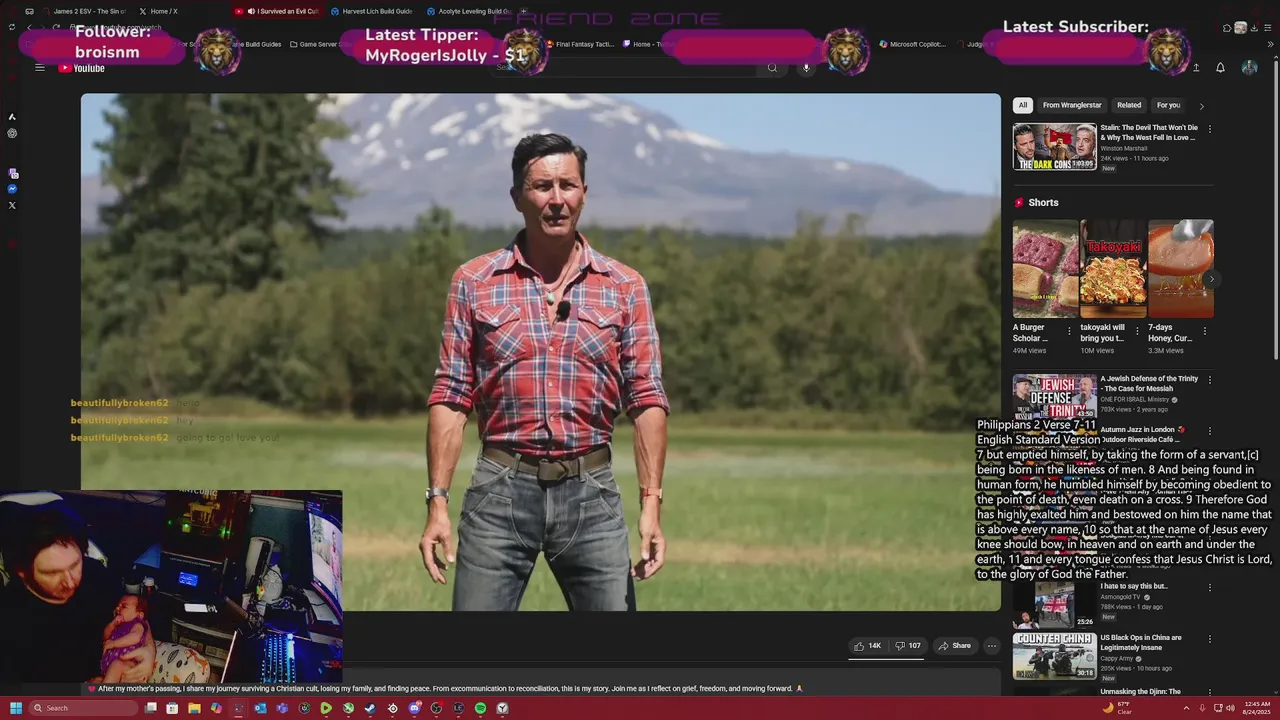Expand the bookmarks overflow chevron
This screenshot has width=1280, height=720.
tap(1271, 44)
